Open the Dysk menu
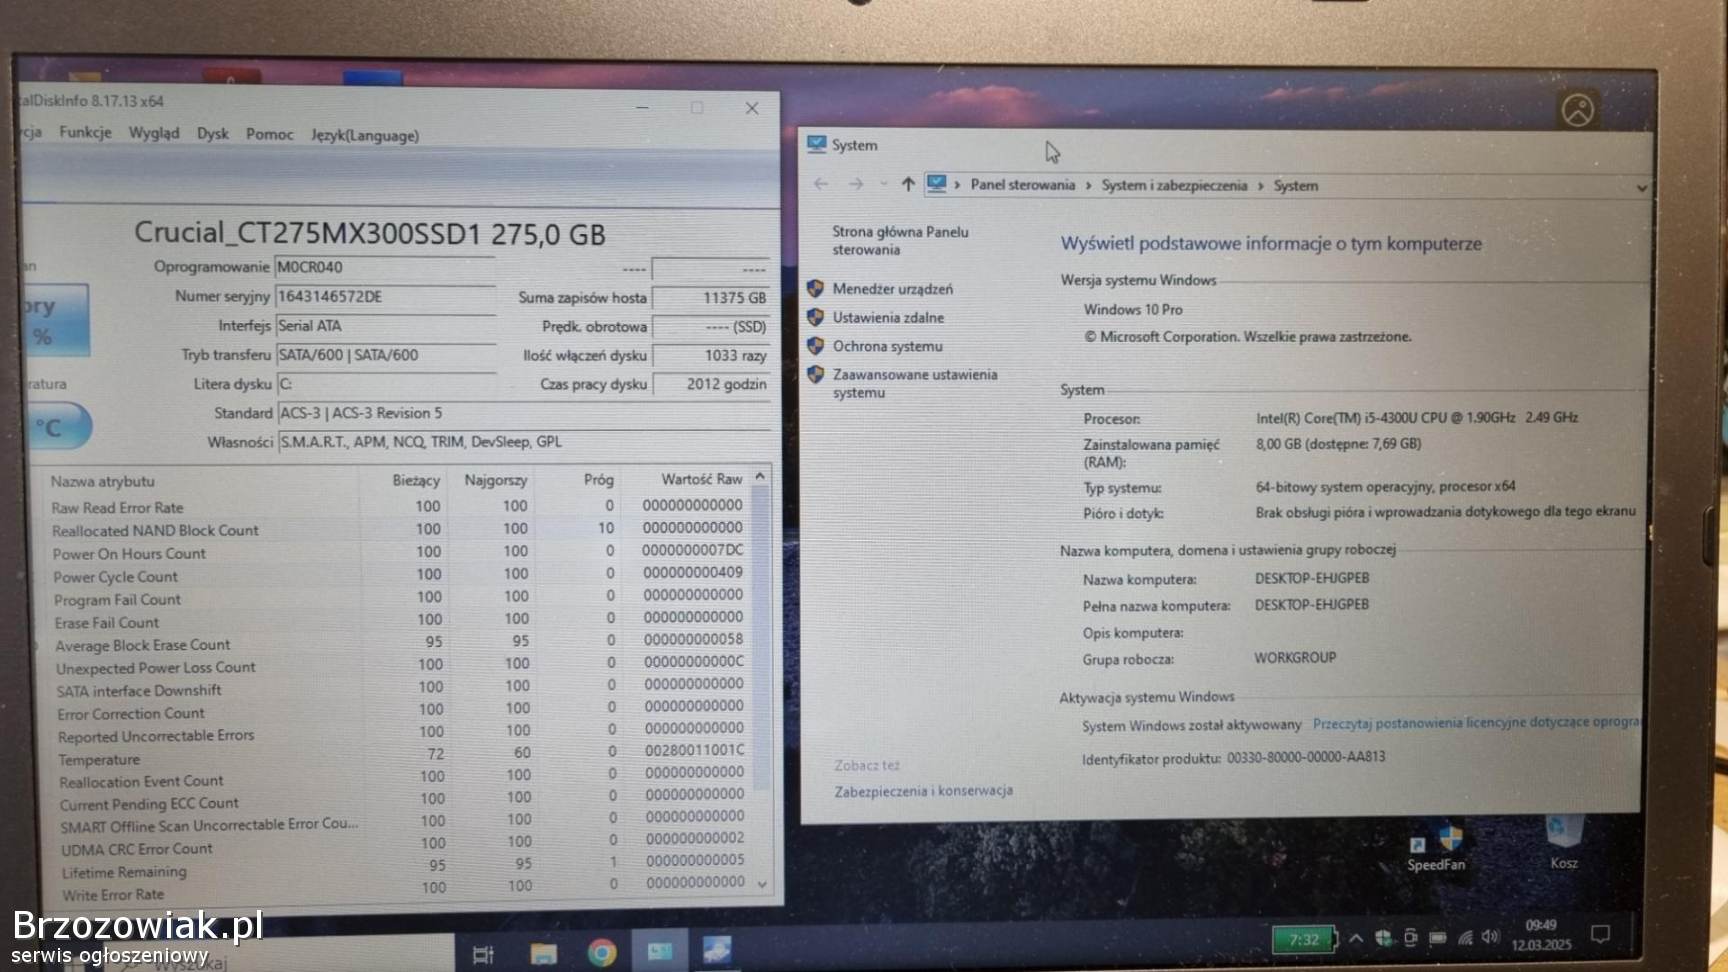 click(212, 133)
